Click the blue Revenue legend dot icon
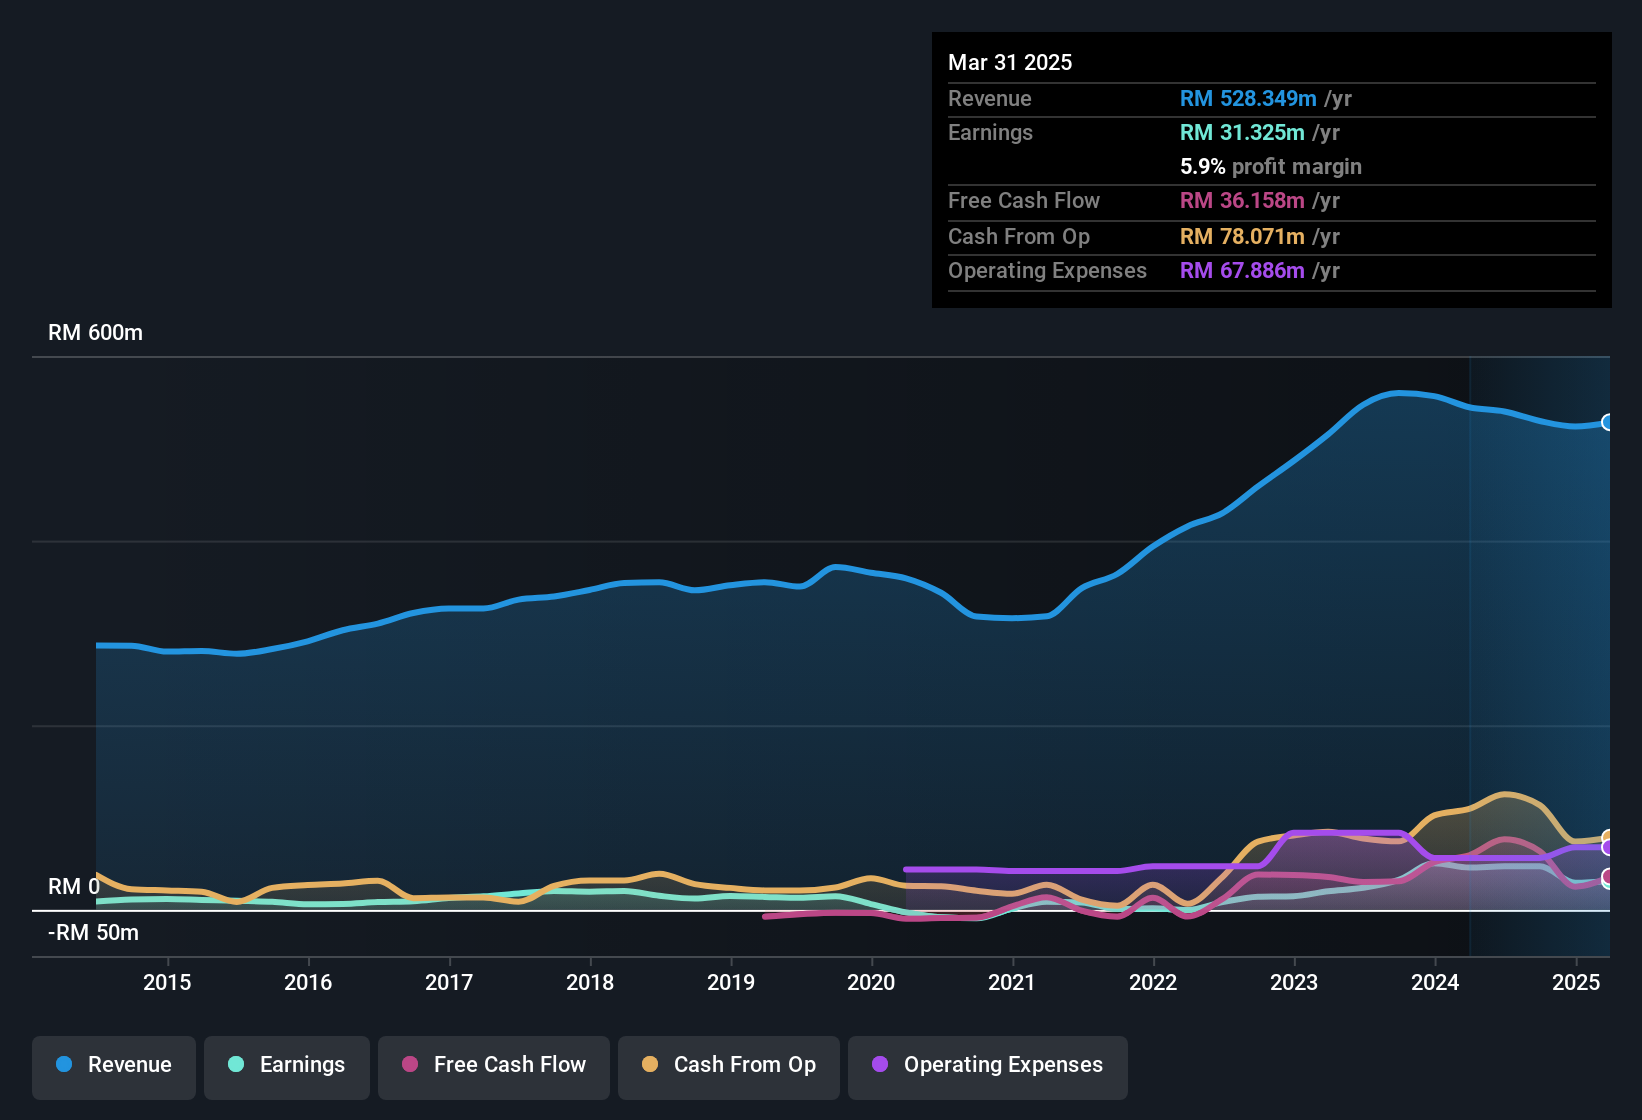Image resolution: width=1642 pixels, height=1120 pixels. click(62, 1065)
